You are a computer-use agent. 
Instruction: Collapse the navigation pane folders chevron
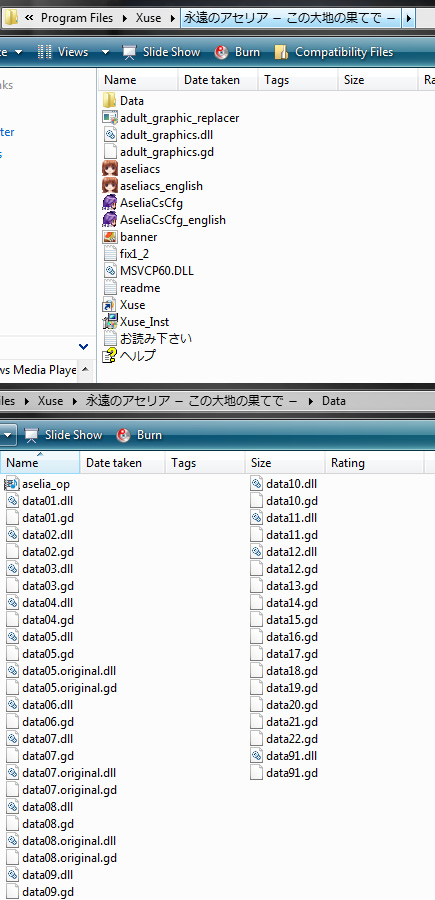(83, 347)
